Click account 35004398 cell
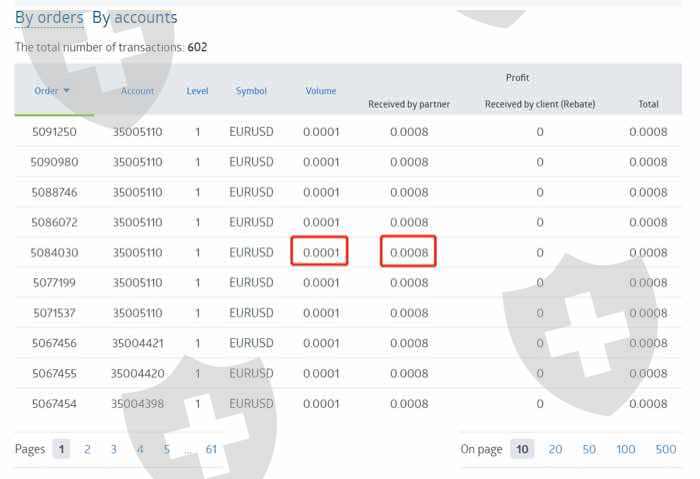This screenshot has width=700, height=479. pos(138,404)
